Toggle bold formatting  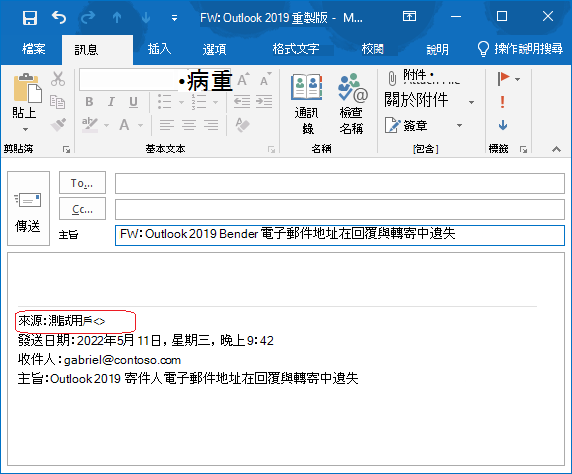[89, 102]
